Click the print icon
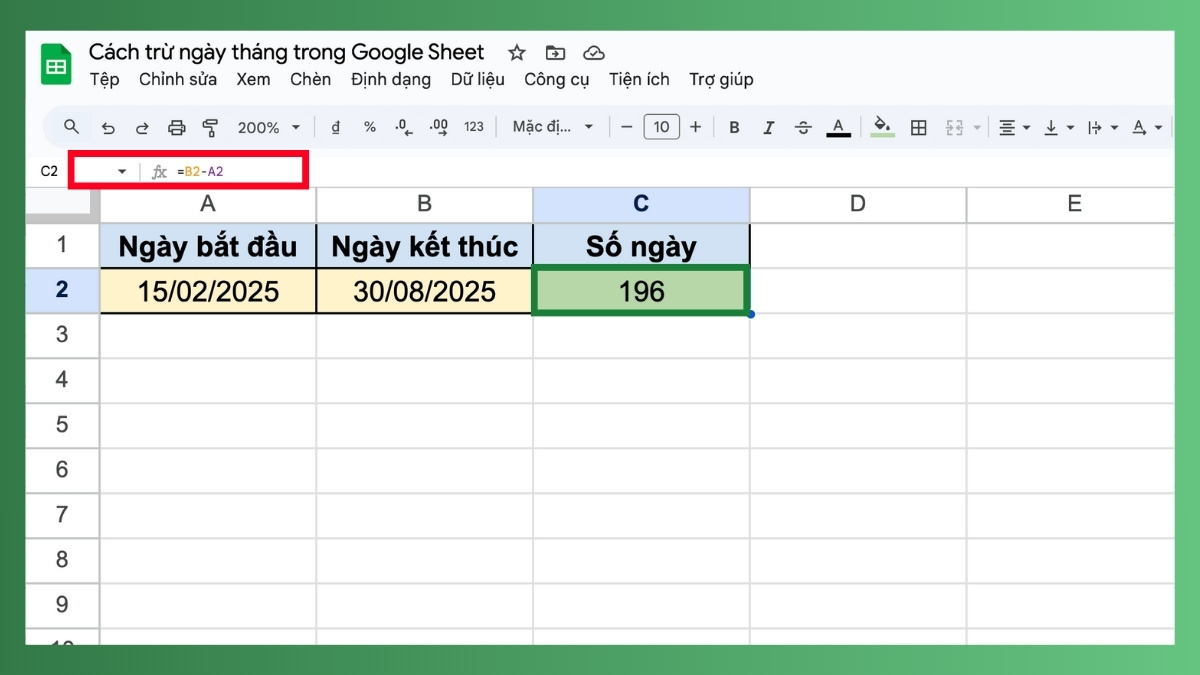The image size is (1200, 675). 178,127
